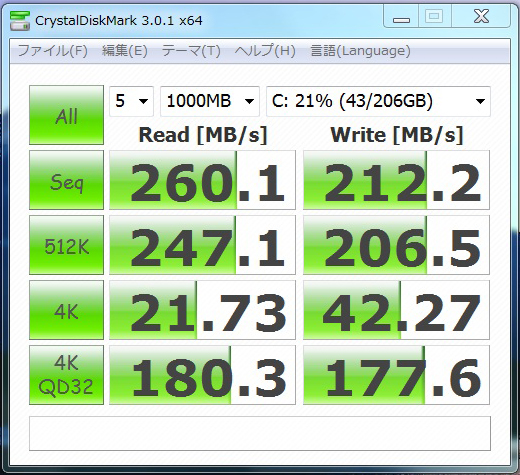Select the 4K QD32 read result 180.3
The height and width of the screenshot is (475, 520).
tap(202, 375)
